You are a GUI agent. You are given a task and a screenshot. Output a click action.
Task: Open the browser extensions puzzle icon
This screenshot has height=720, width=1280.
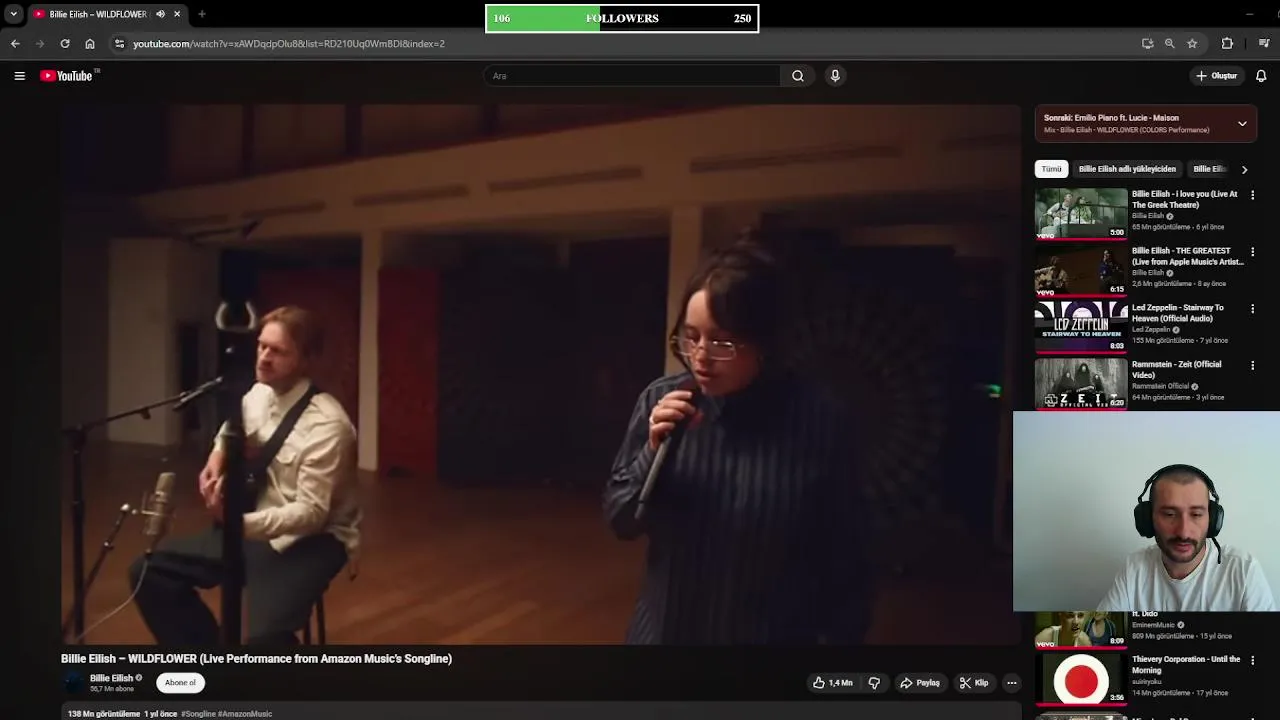click(1227, 44)
